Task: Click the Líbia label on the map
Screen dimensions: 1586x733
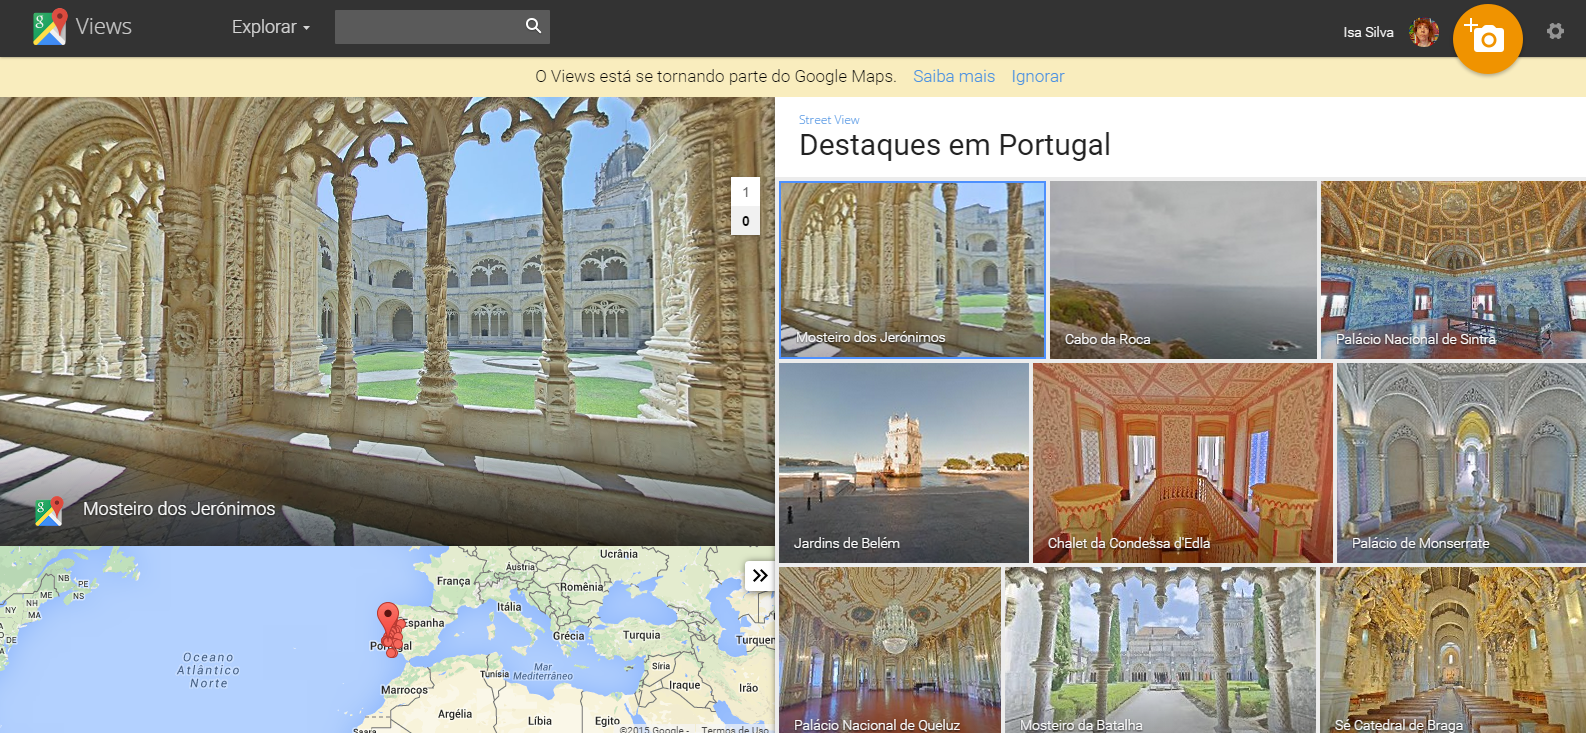Action: [540, 721]
